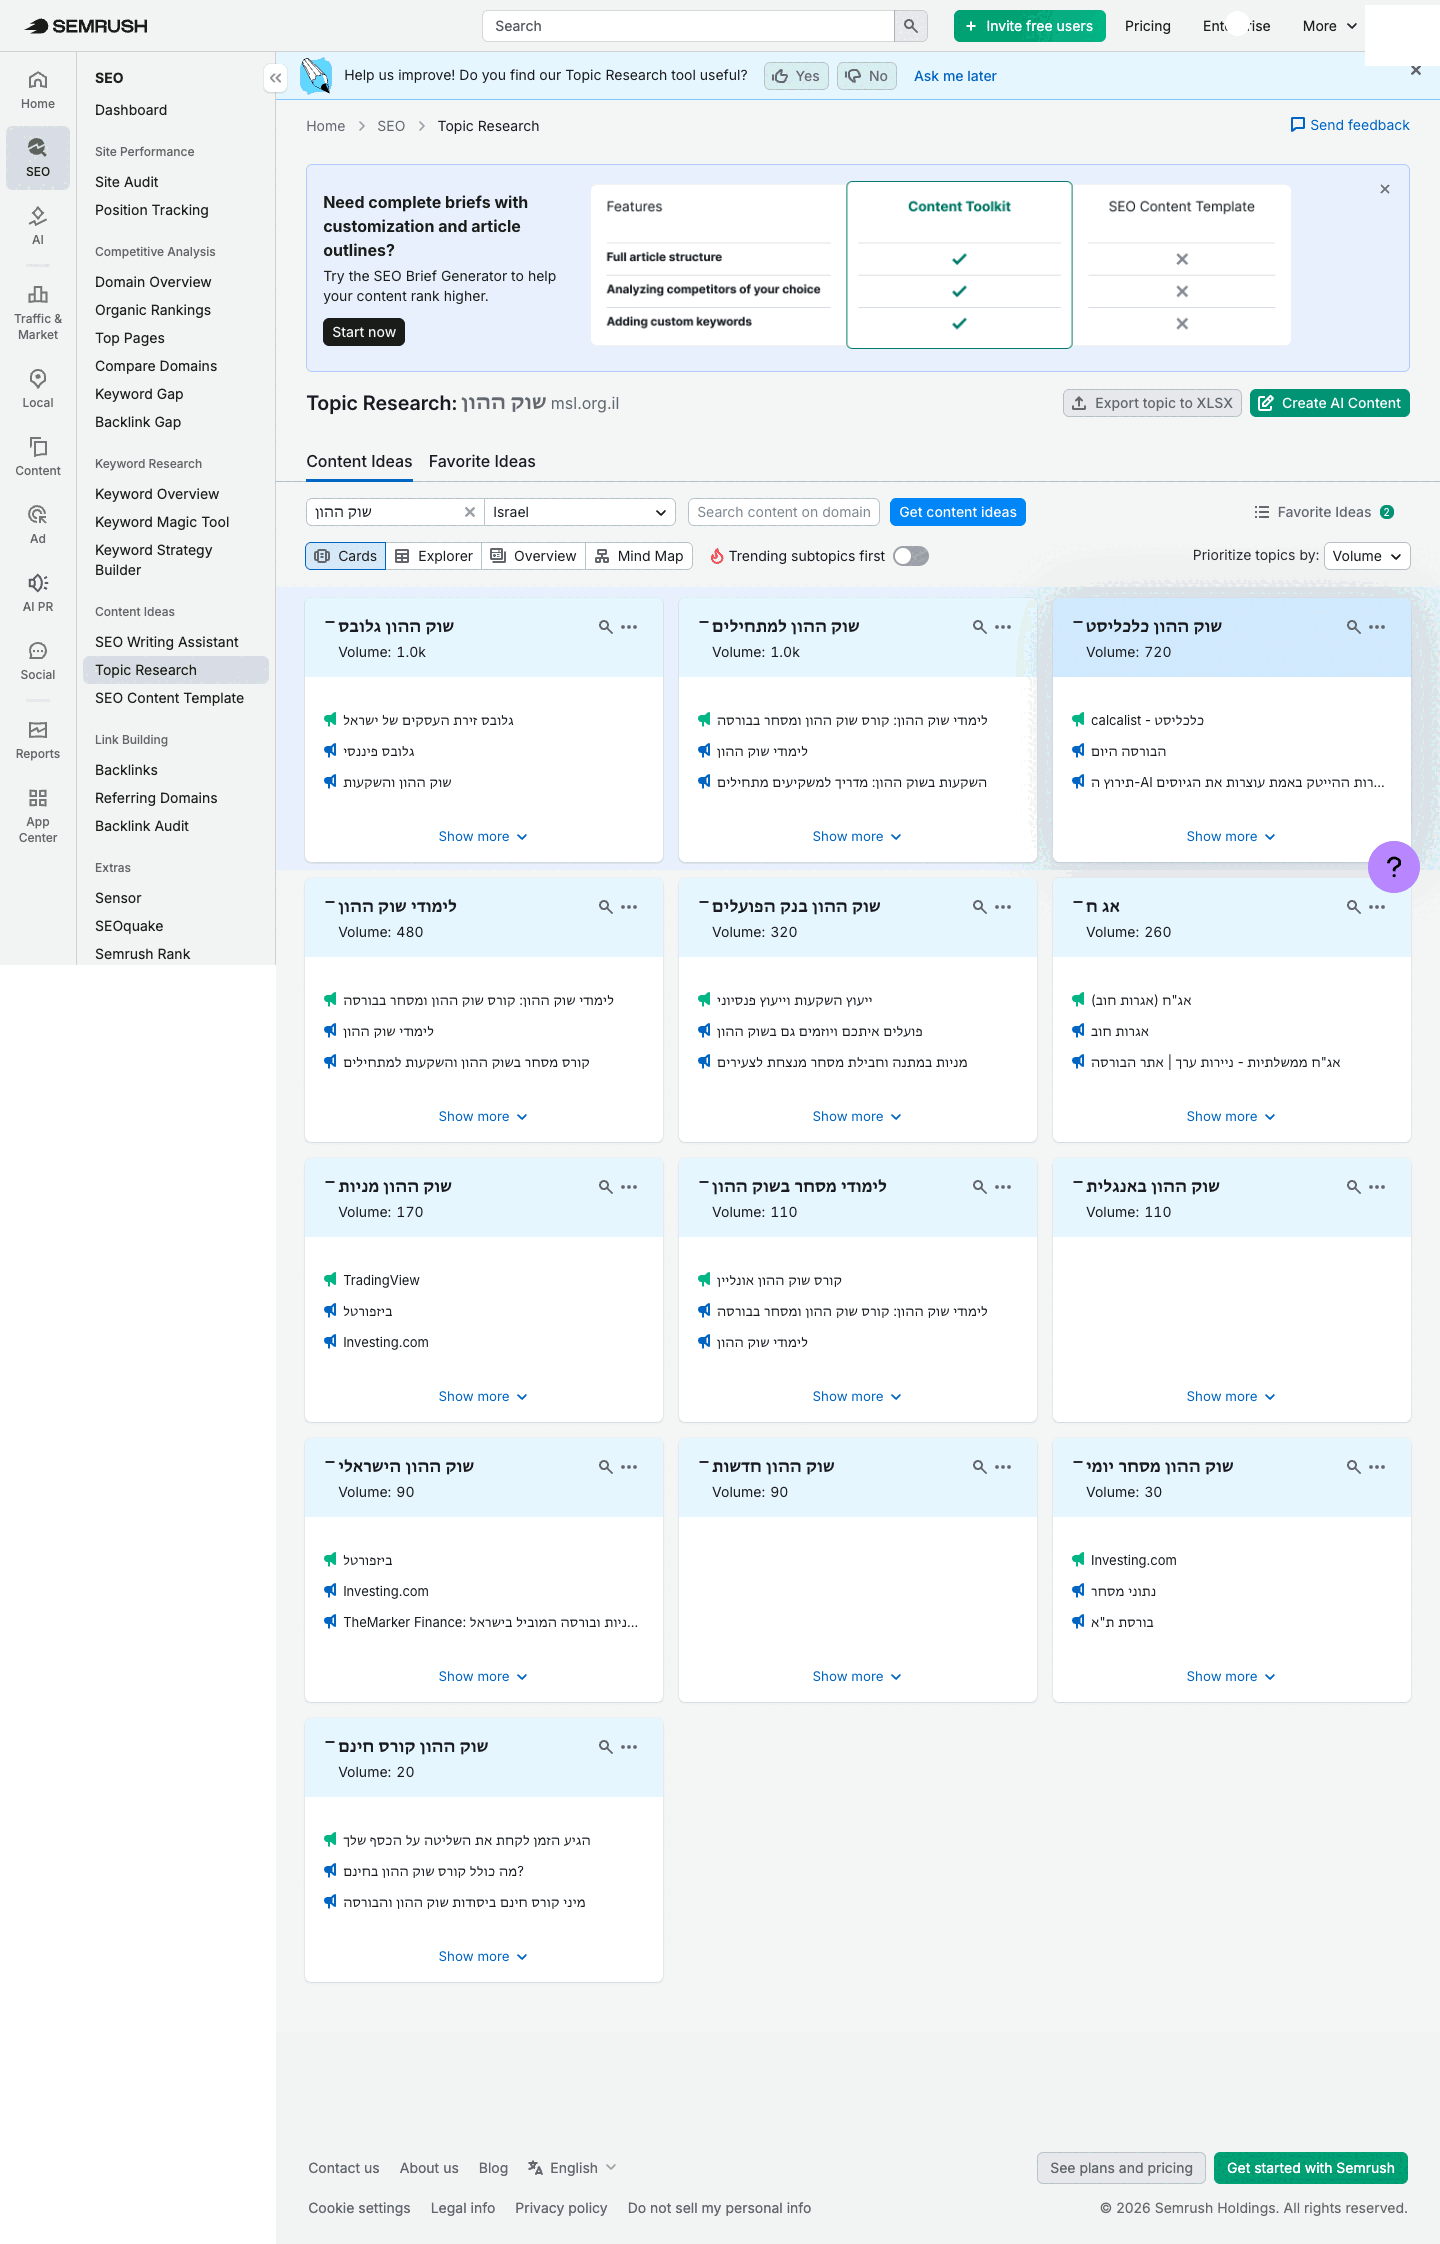The width and height of the screenshot is (1440, 2244).
Task: Open Keyword Magic Tool in sidebar
Action: click(162, 522)
